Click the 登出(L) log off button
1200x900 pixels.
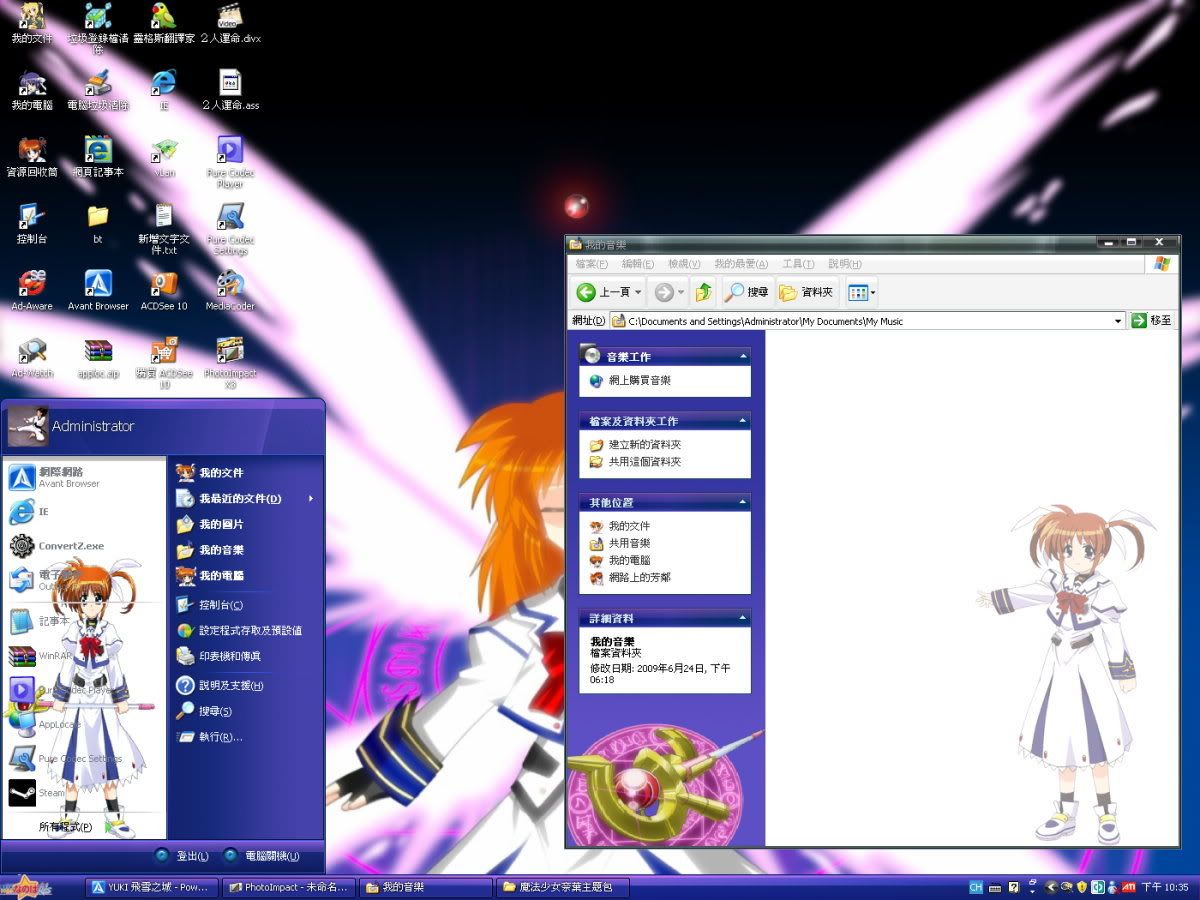coord(182,856)
